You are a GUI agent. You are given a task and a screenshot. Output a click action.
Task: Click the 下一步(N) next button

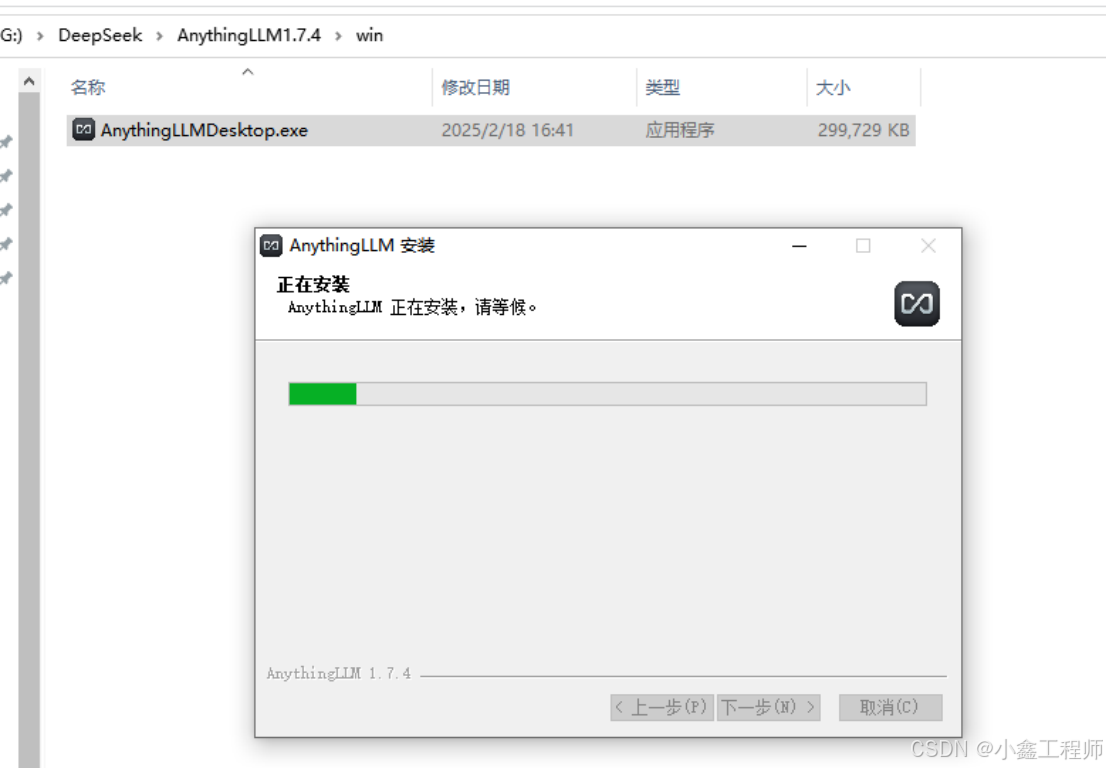click(768, 707)
